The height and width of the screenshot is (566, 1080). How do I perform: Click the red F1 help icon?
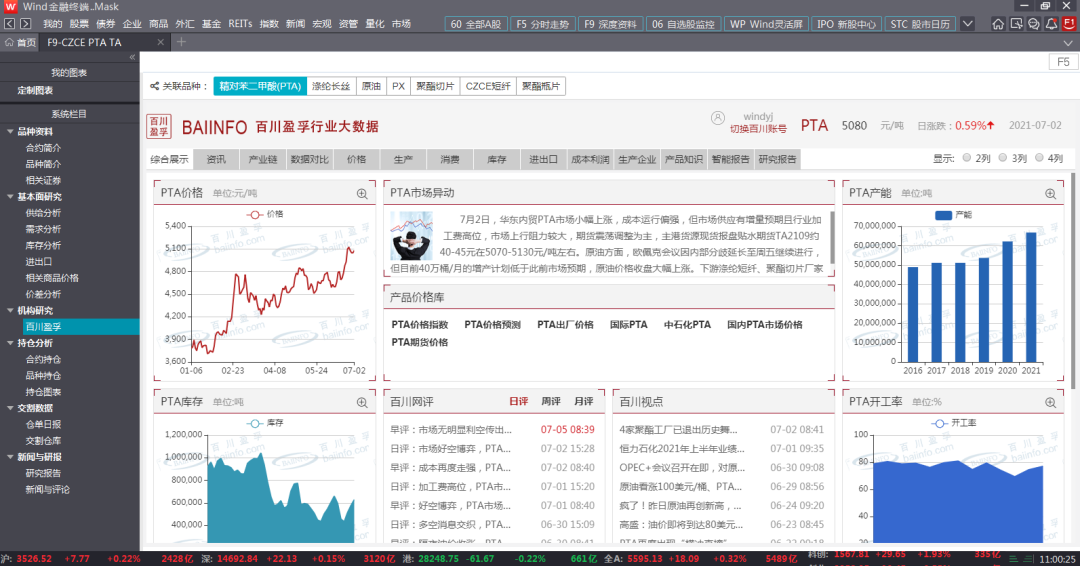tap(1070, 23)
